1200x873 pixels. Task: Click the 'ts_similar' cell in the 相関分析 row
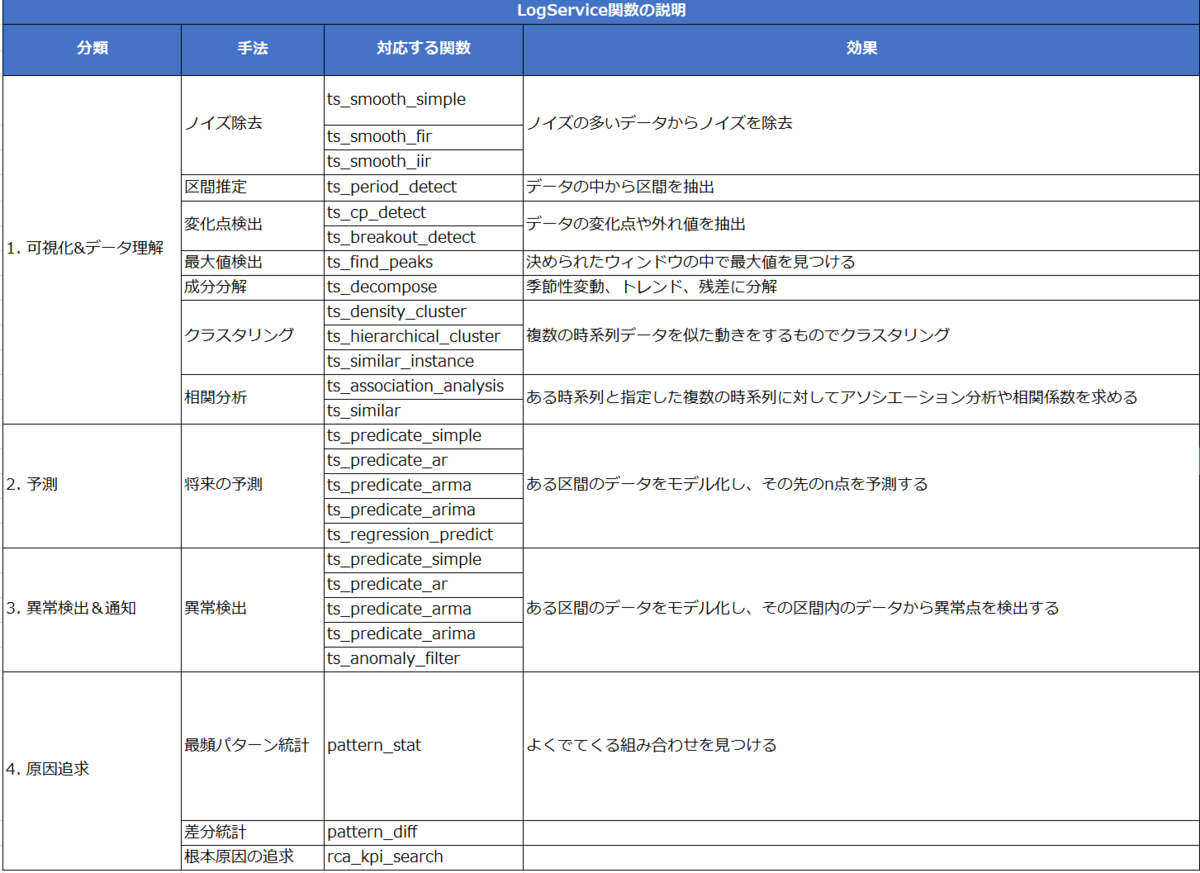423,411
